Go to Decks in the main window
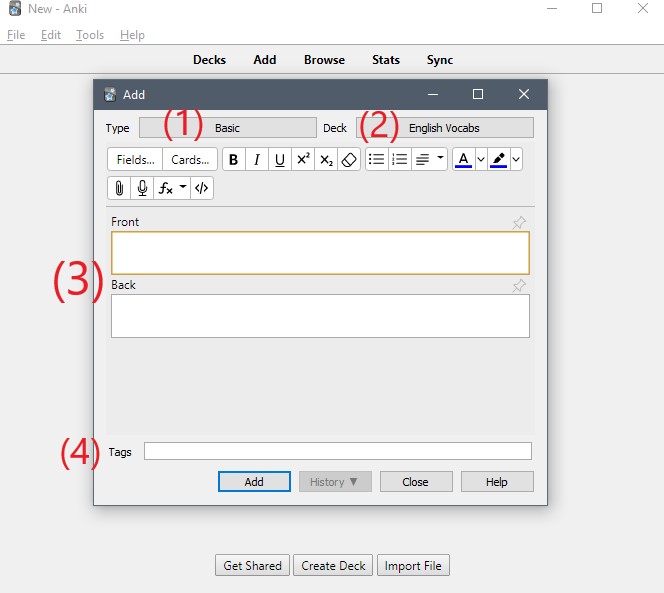664x593 pixels. 210,60
